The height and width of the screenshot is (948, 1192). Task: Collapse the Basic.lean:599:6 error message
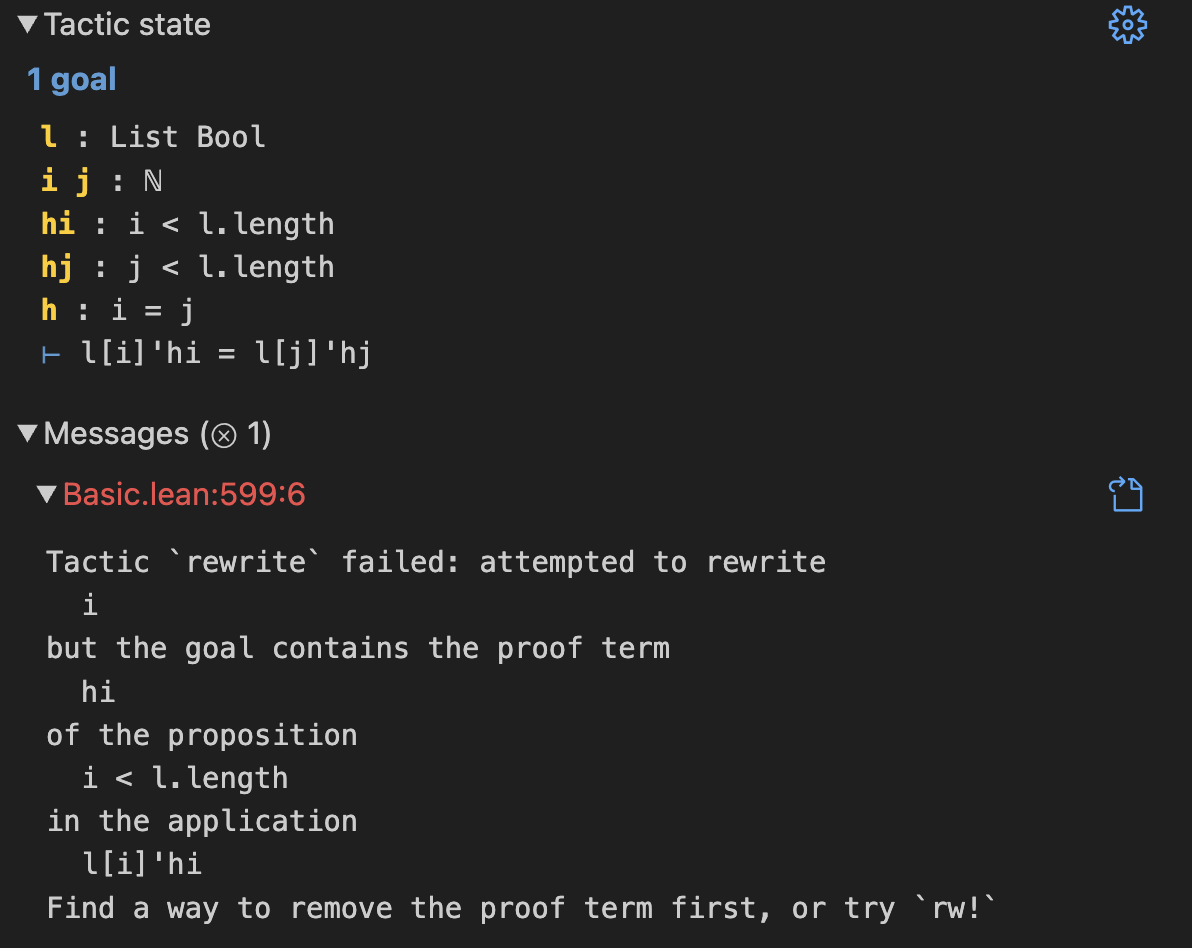pos(46,494)
